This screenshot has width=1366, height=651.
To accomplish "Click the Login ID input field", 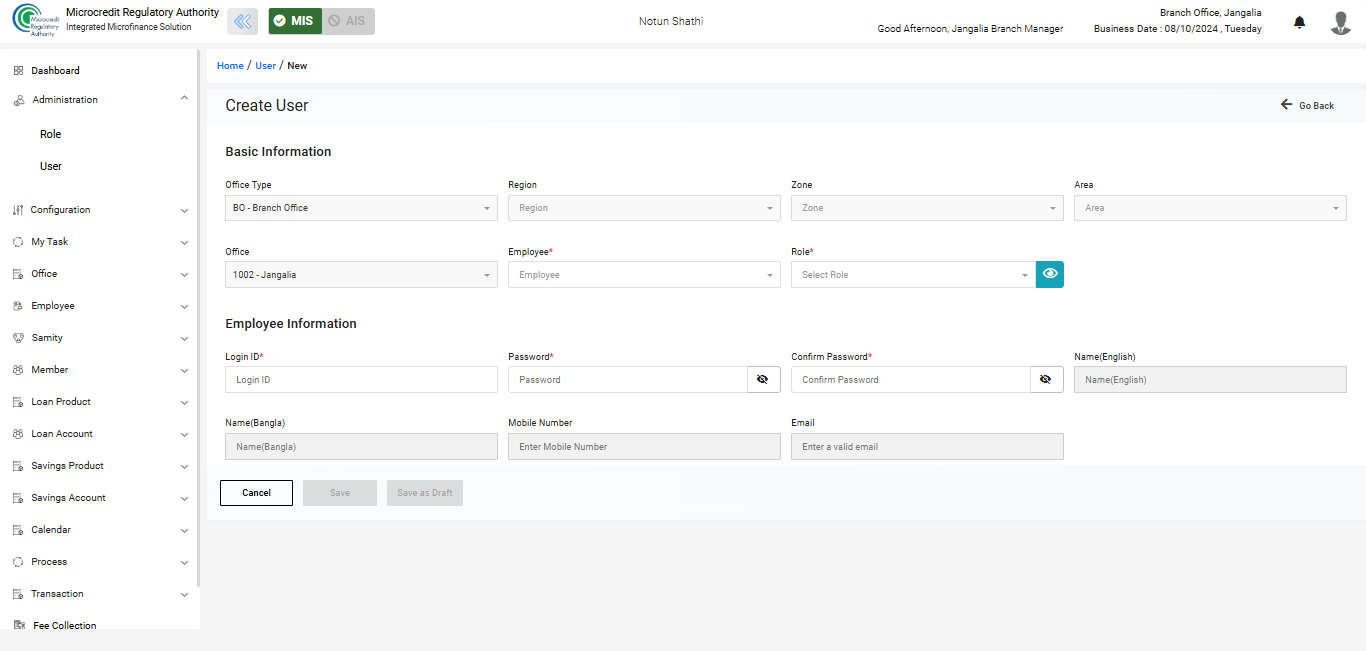I will [361, 380].
